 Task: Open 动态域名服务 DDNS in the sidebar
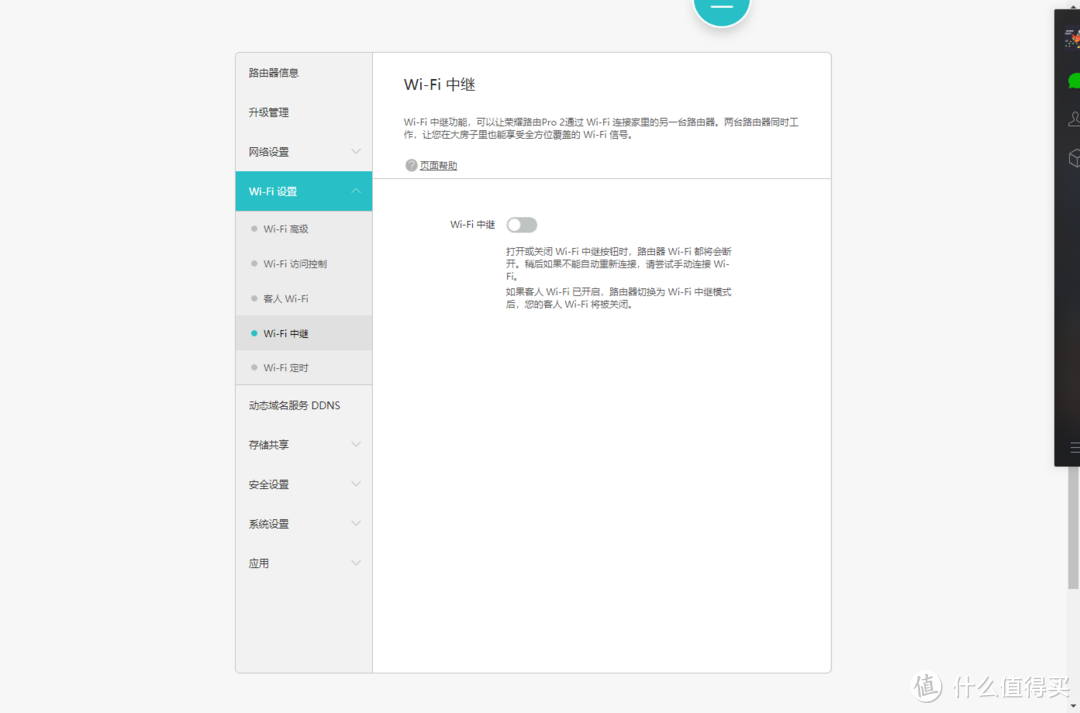click(304, 405)
